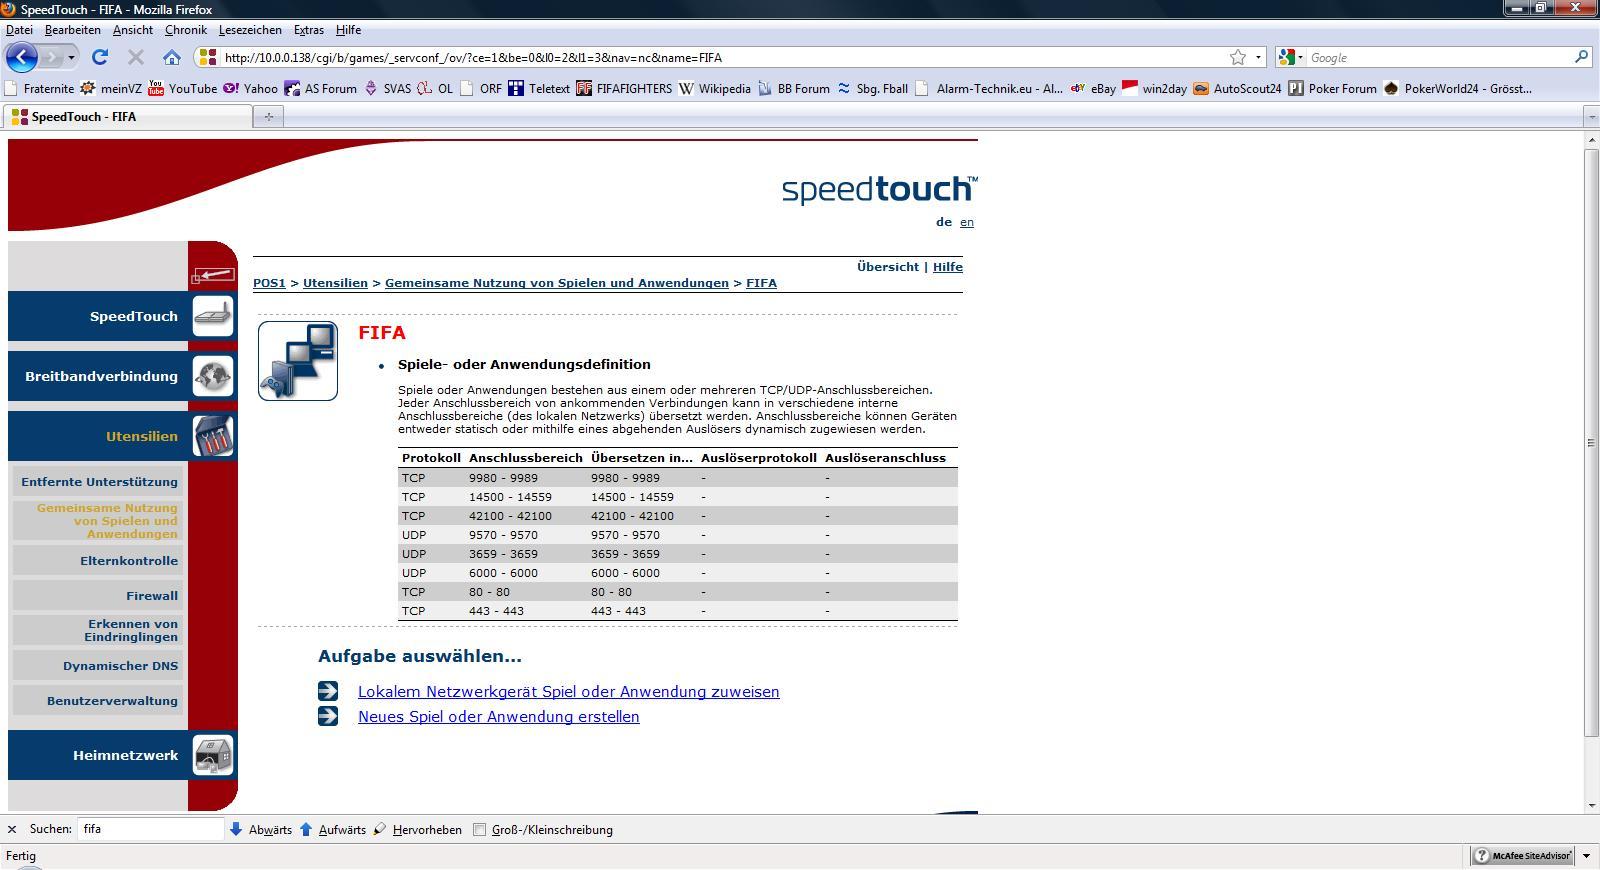Click the arrow icon beside 'Neues Spiel'
The image size is (1600, 870).
tap(328, 716)
